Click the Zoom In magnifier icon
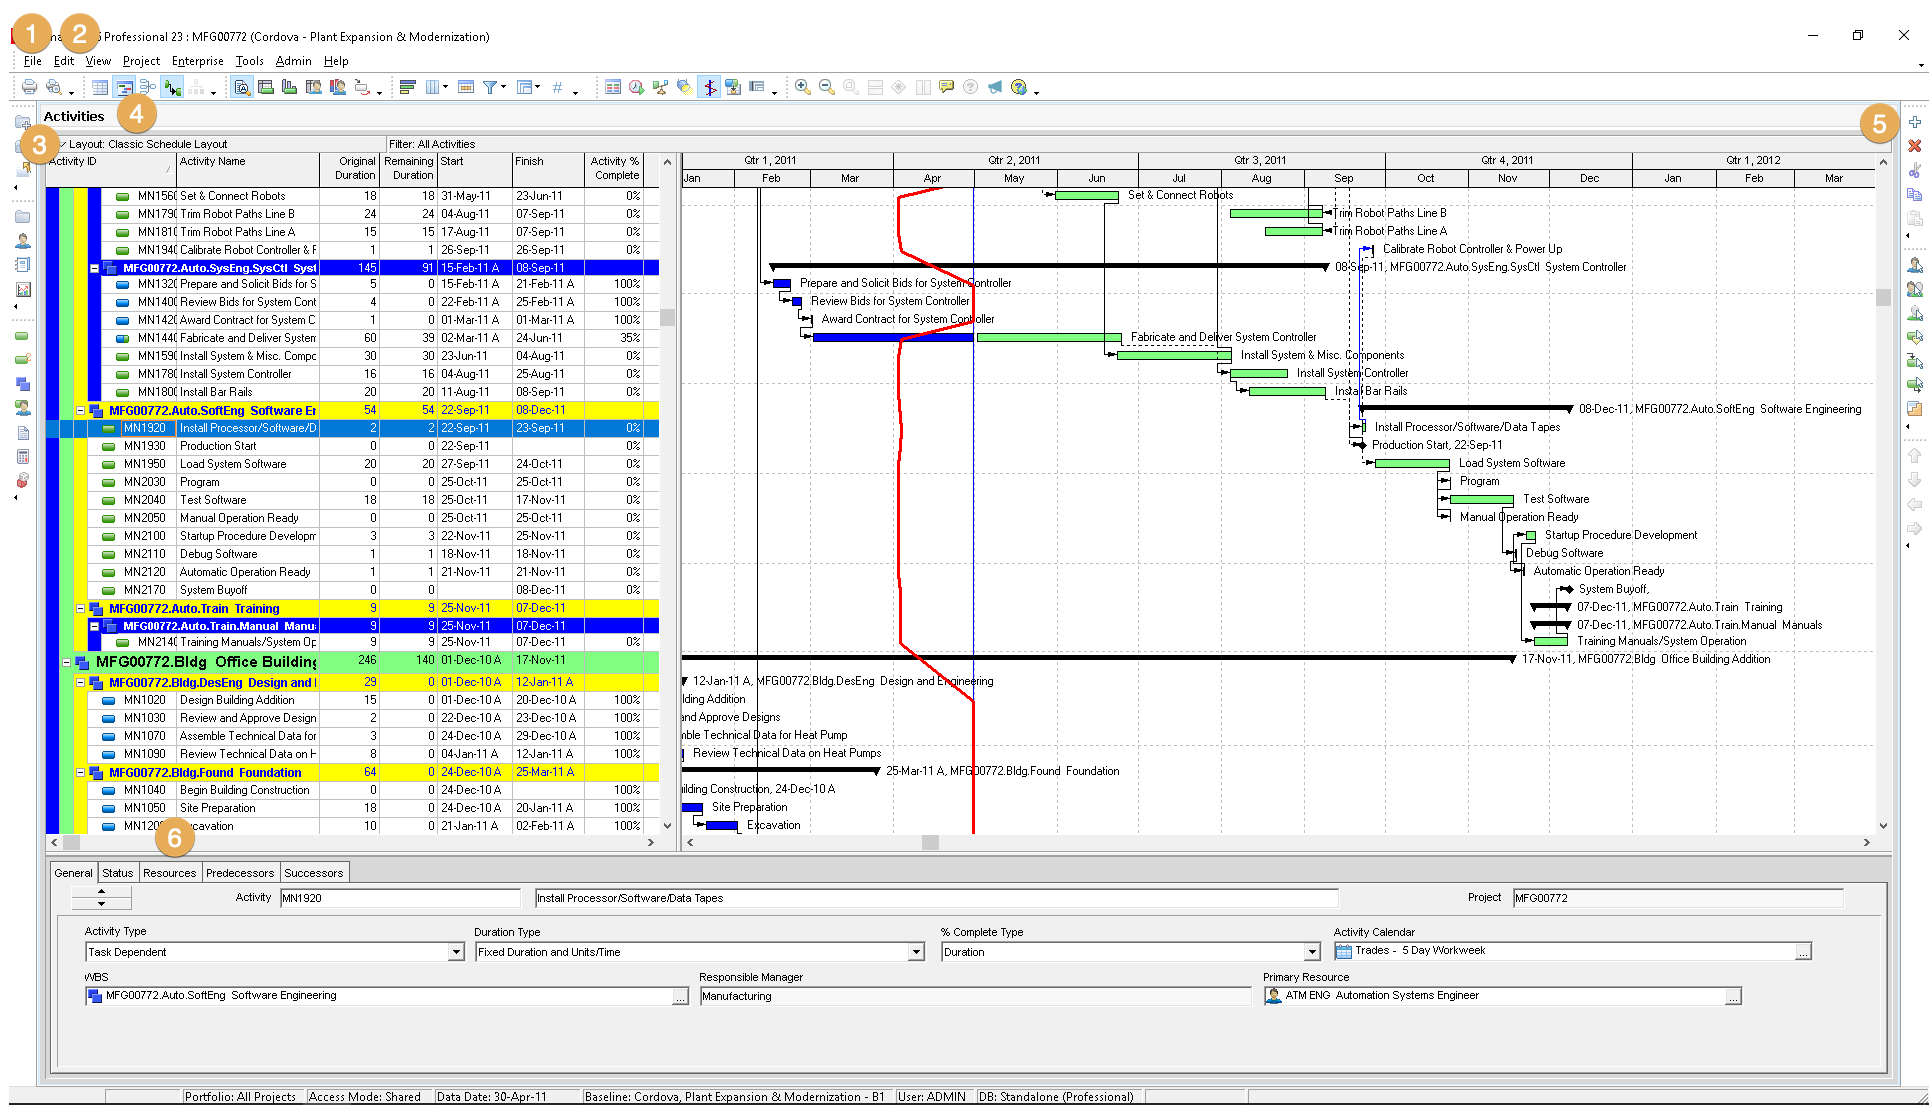The height and width of the screenshot is (1105, 1929). [x=802, y=88]
